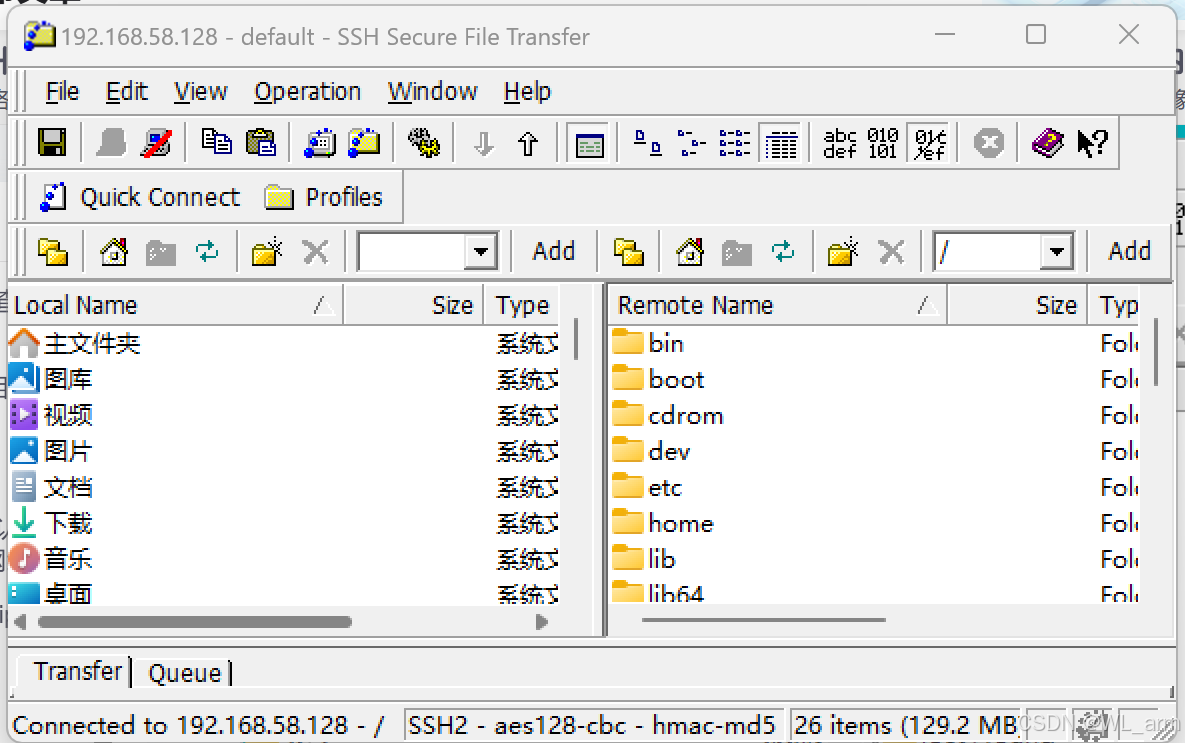The height and width of the screenshot is (743, 1185).
Task: Toggle the transfer view panel icon
Action: click(x=589, y=143)
